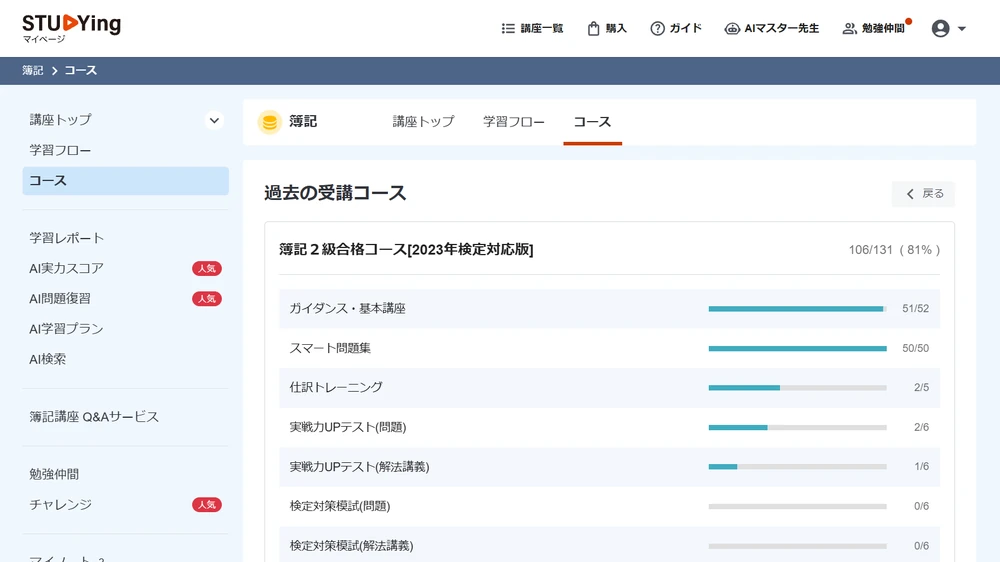Click the 勉強仲間 people icon
1000x562 pixels.
849,28
